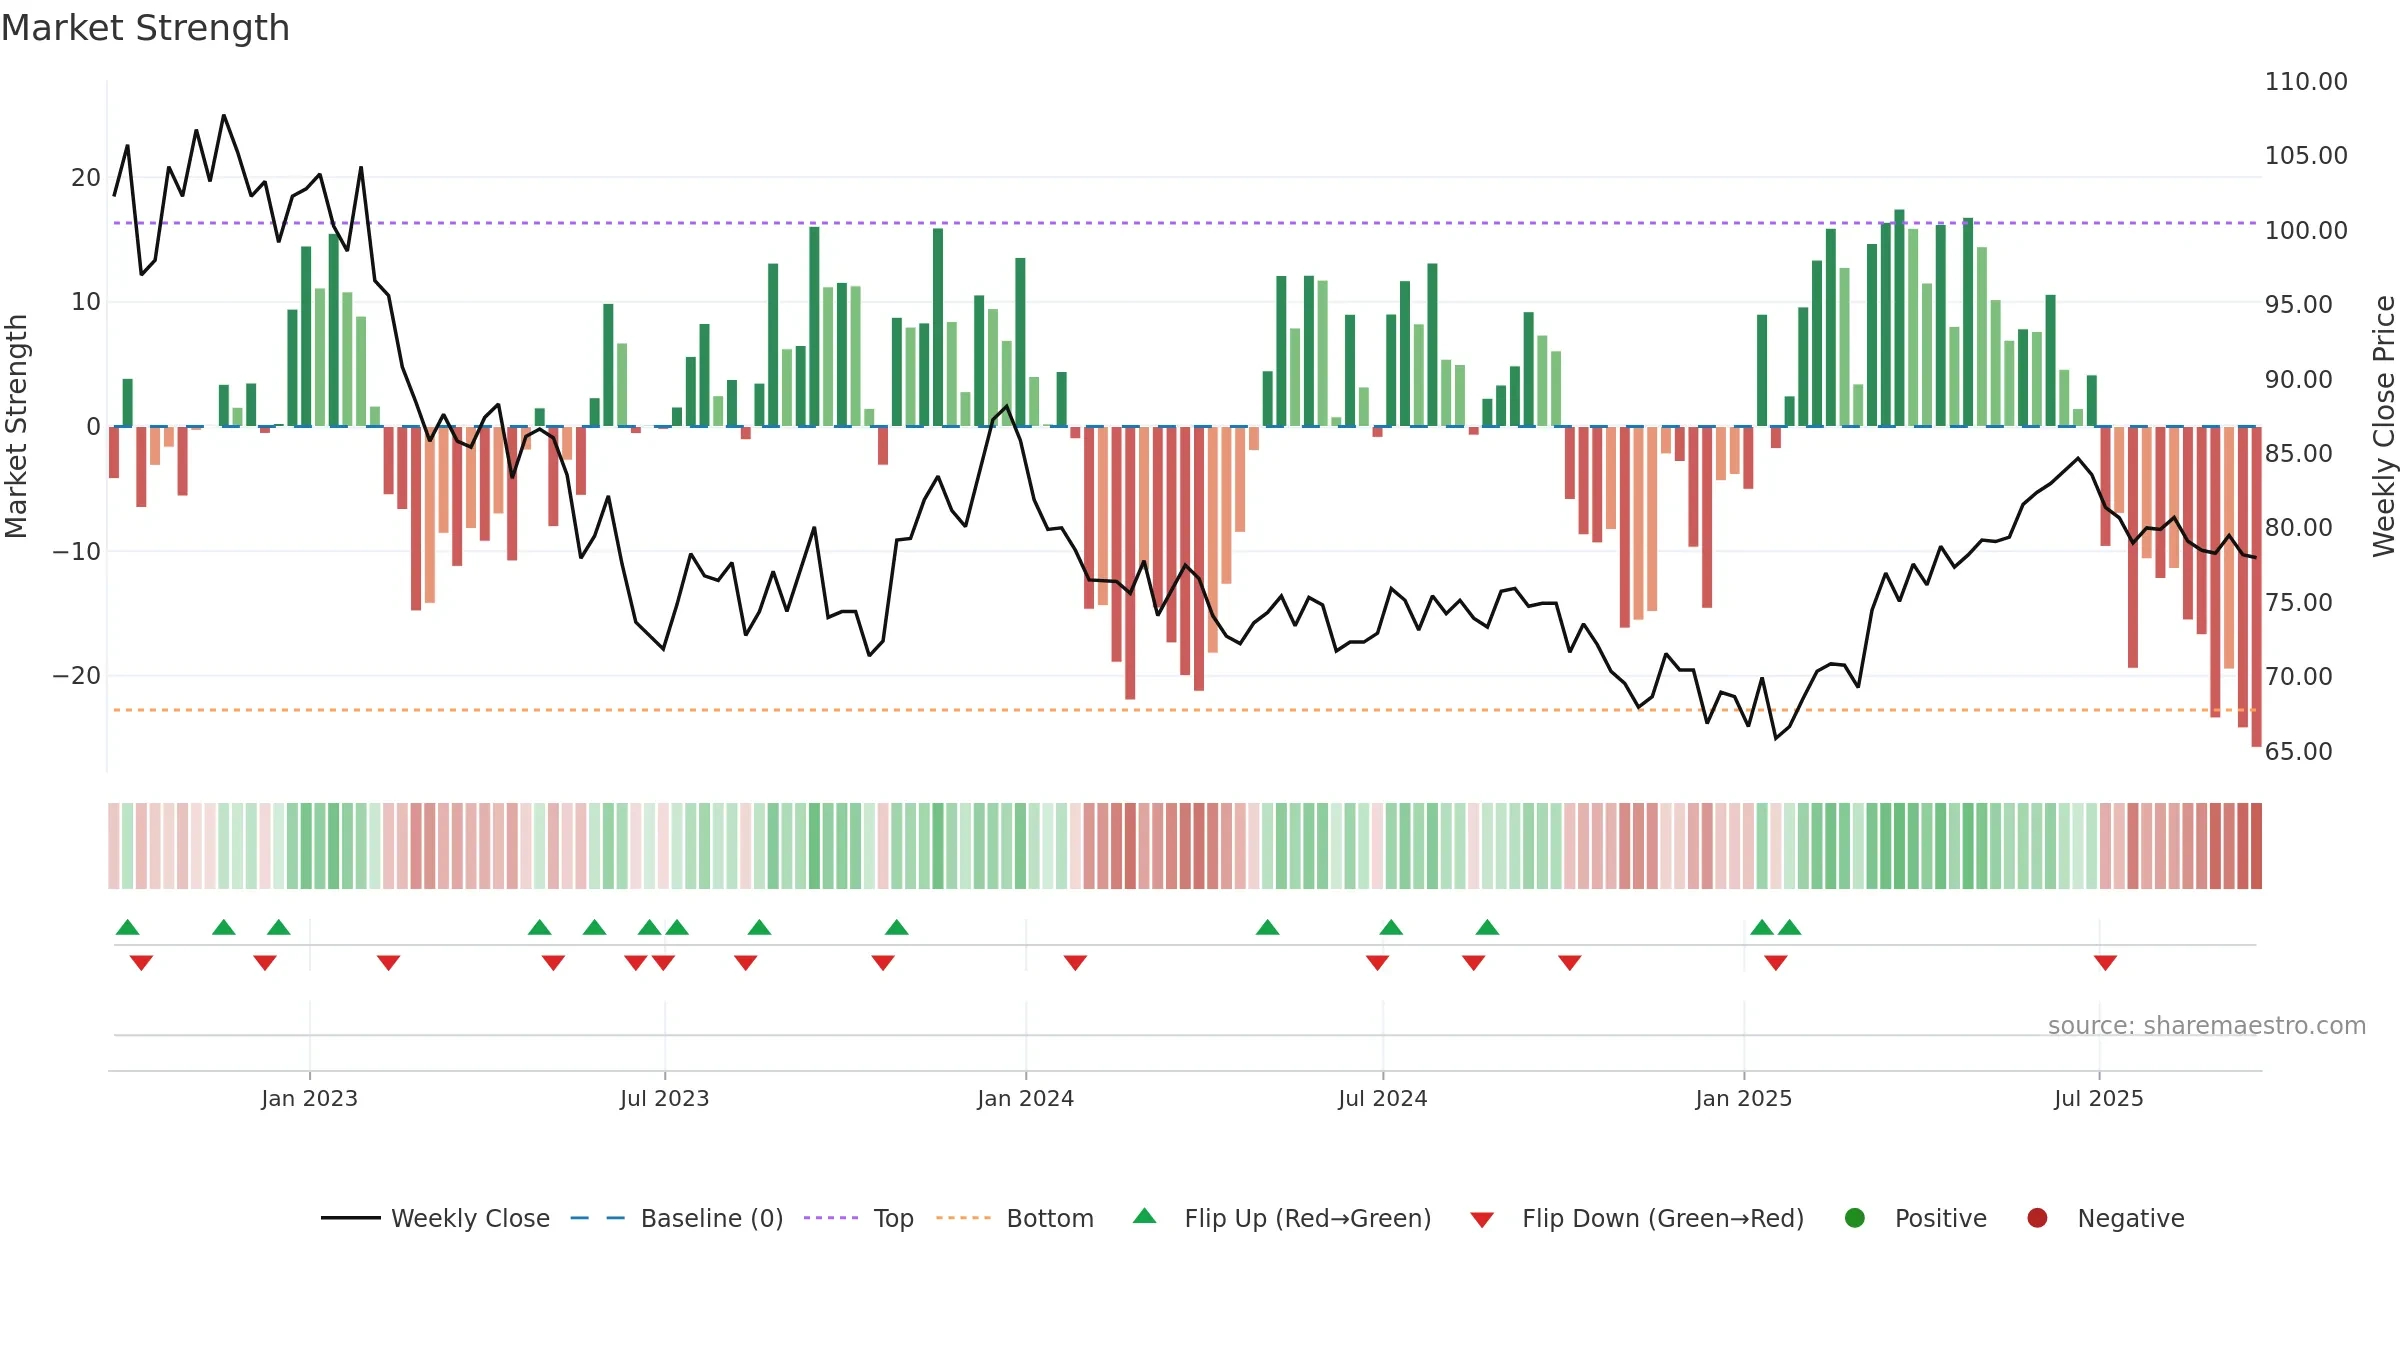Viewport: 2400px width, 1350px height.
Task: Click the red Flip Down legend triangle
Action: pyautogui.click(x=1482, y=1220)
